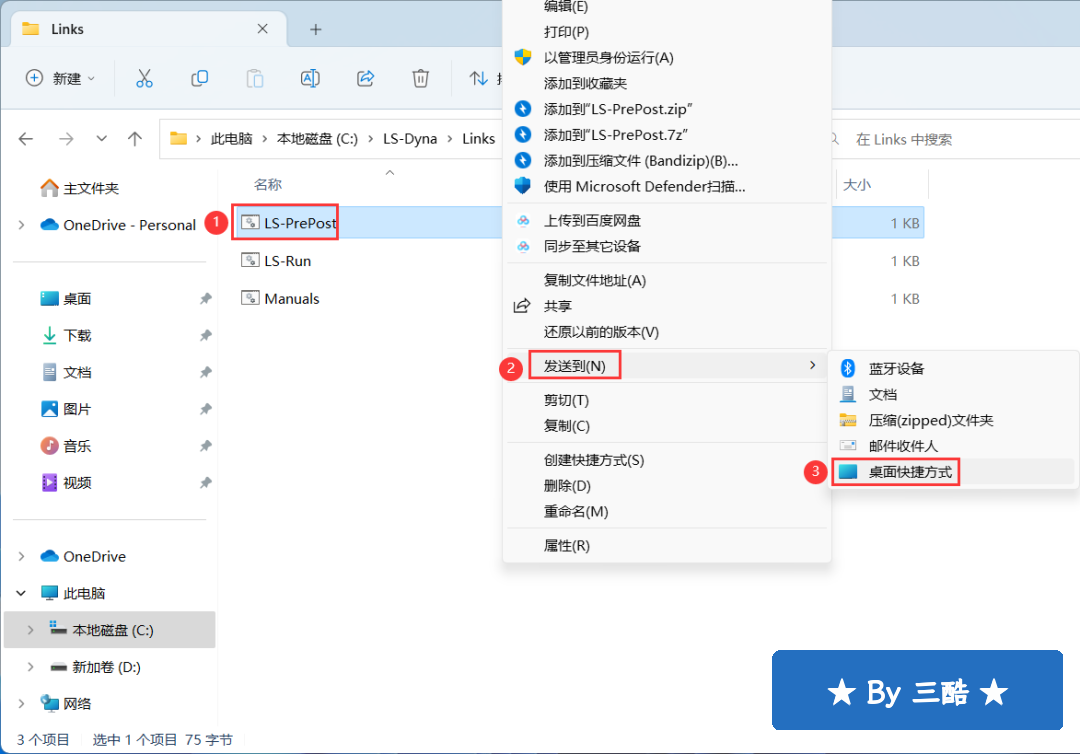Open 图片 quick access folder
Screen dimensions: 1080x754
(65, 409)
